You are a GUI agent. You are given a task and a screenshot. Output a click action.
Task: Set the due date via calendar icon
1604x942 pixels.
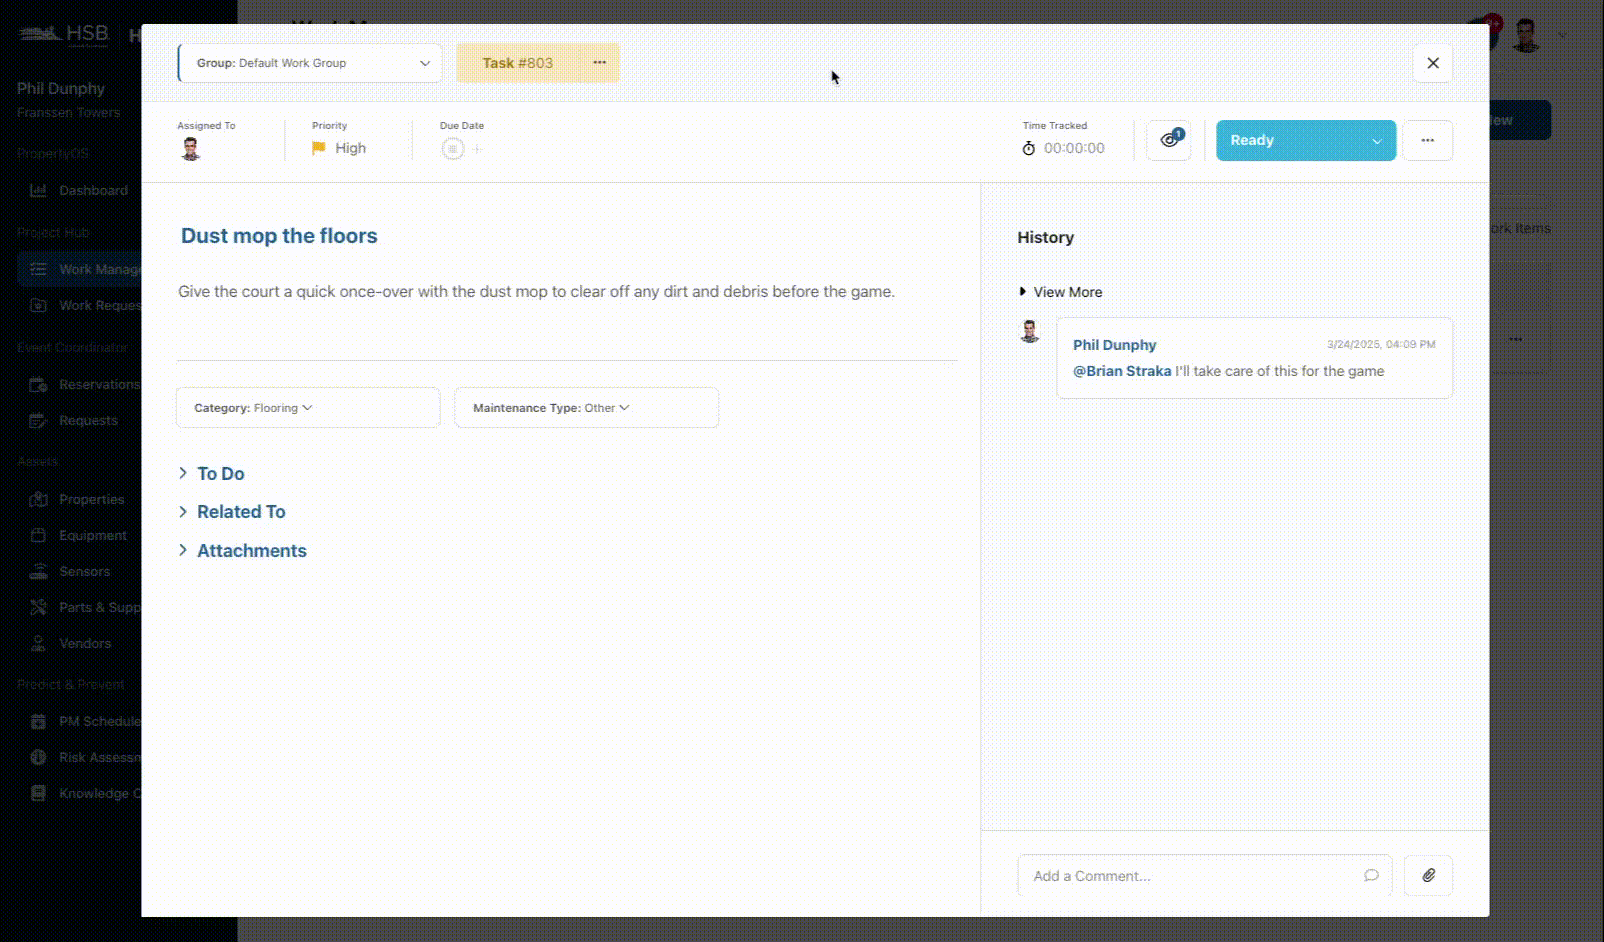coord(453,149)
